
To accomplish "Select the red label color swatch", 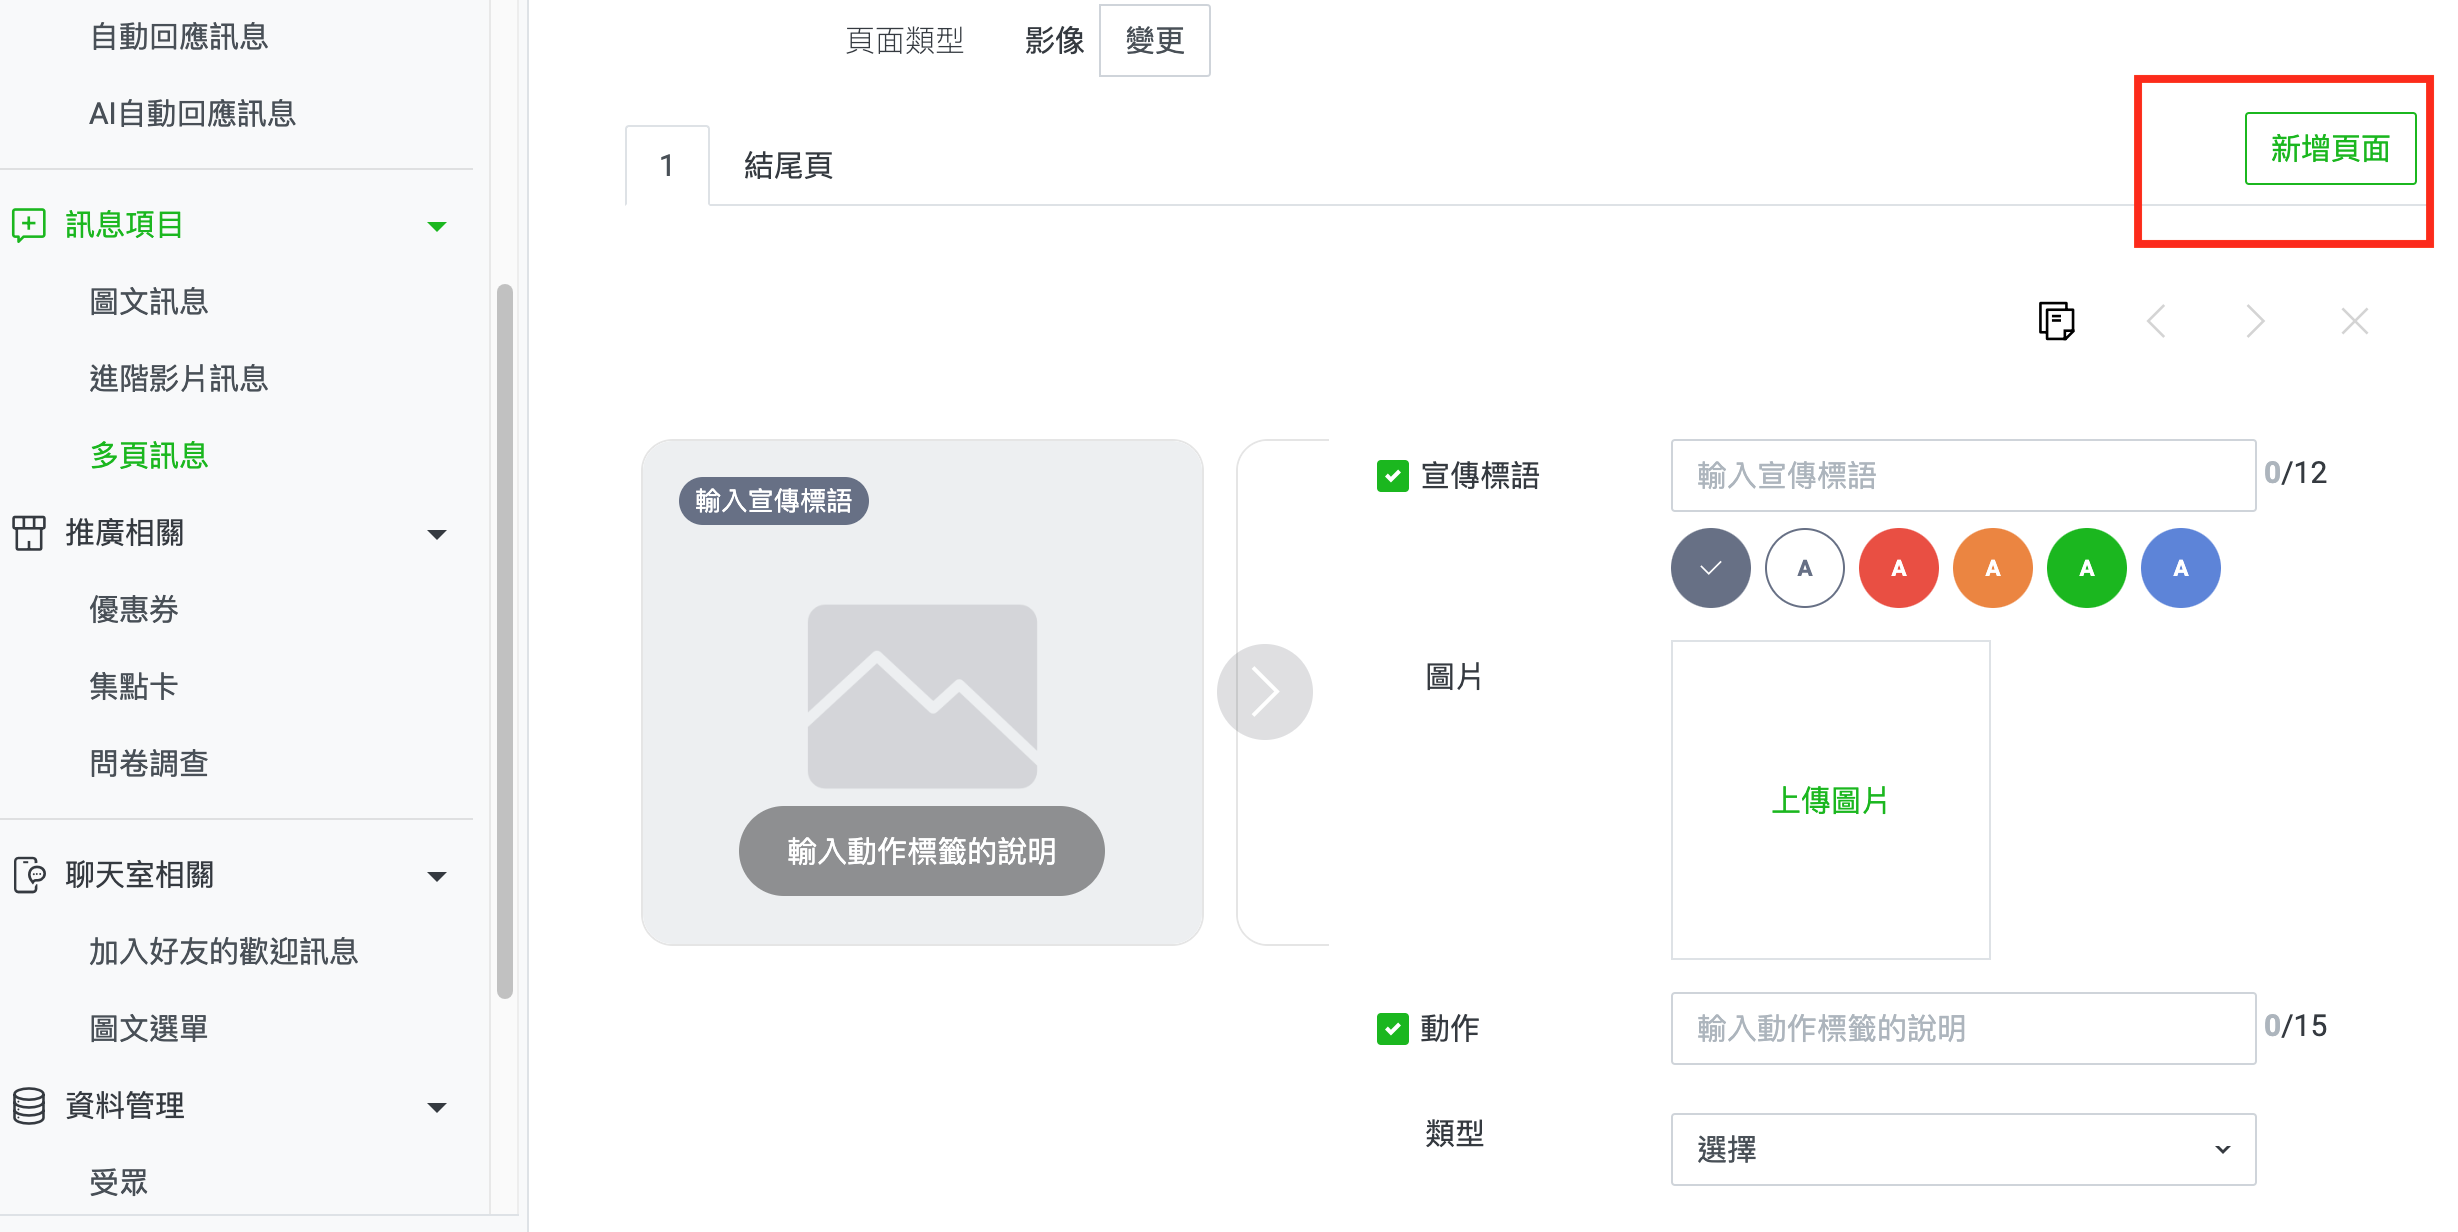I will click(1898, 568).
